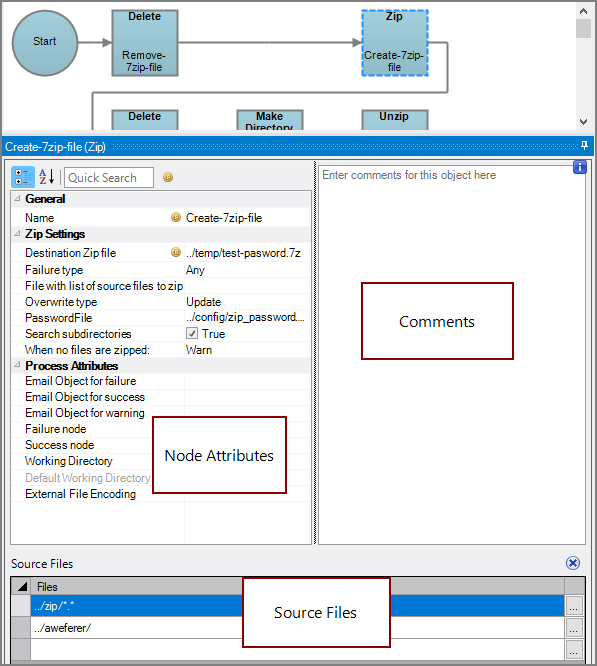Pin the Create-7zip-file panel
The width and height of the screenshot is (597, 666).
(584, 146)
